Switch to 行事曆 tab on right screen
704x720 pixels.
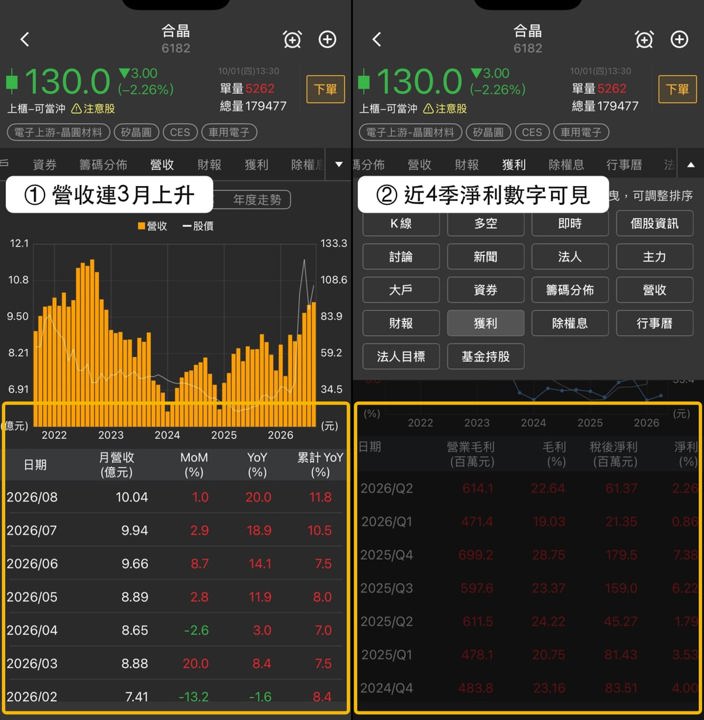pyautogui.click(x=624, y=165)
